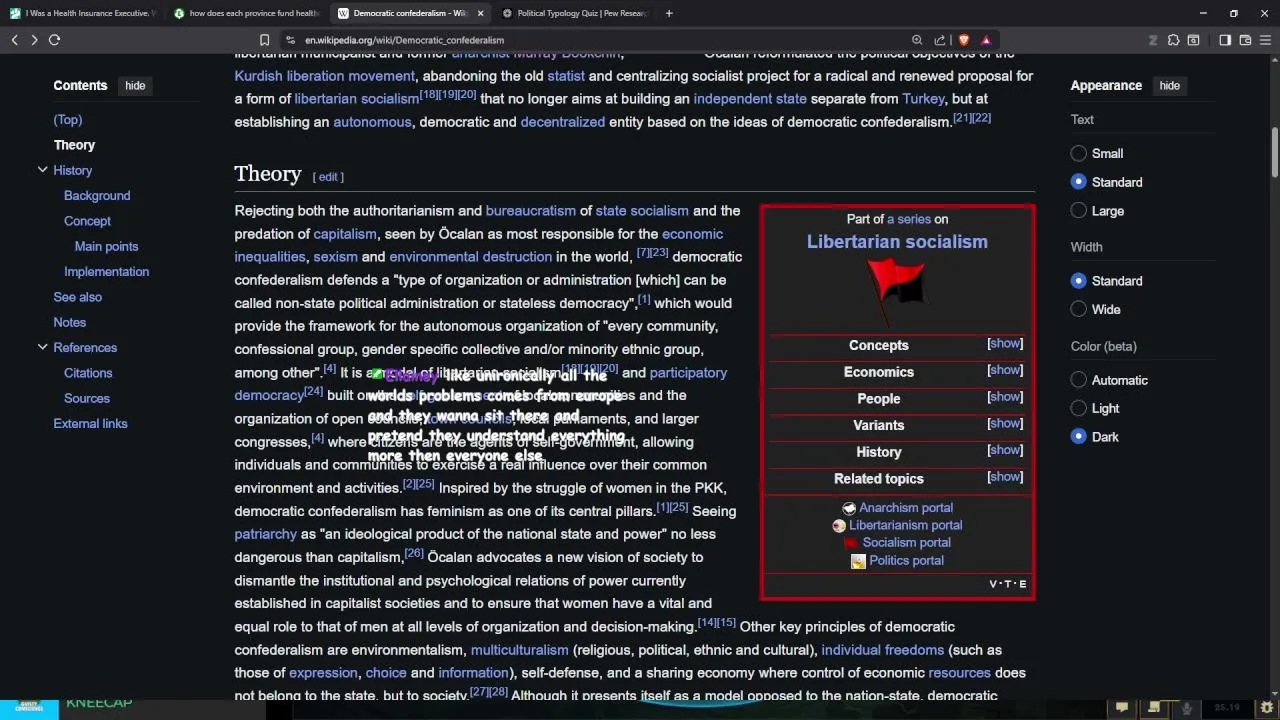This screenshot has width=1280, height=720.
Task: Select Light color mode
Action: click(1078, 408)
